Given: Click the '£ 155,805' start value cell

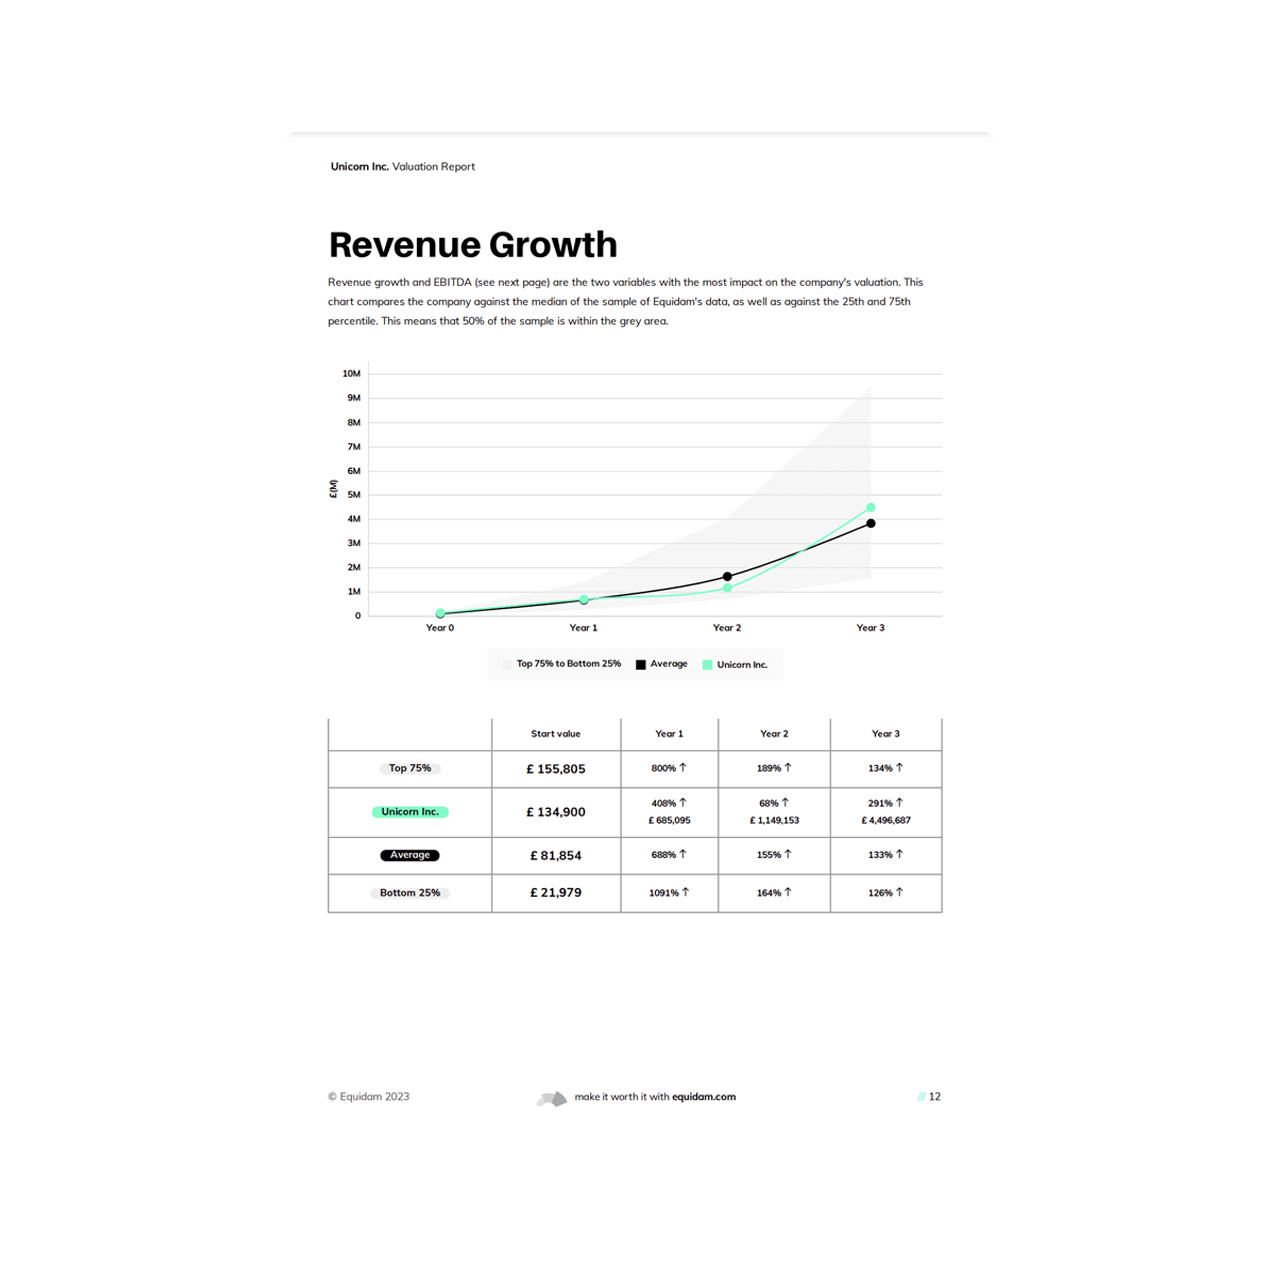Looking at the screenshot, I should [x=556, y=769].
